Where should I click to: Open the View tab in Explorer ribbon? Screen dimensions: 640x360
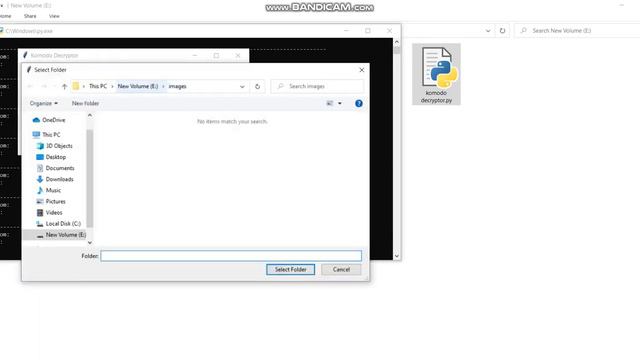coord(54,16)
